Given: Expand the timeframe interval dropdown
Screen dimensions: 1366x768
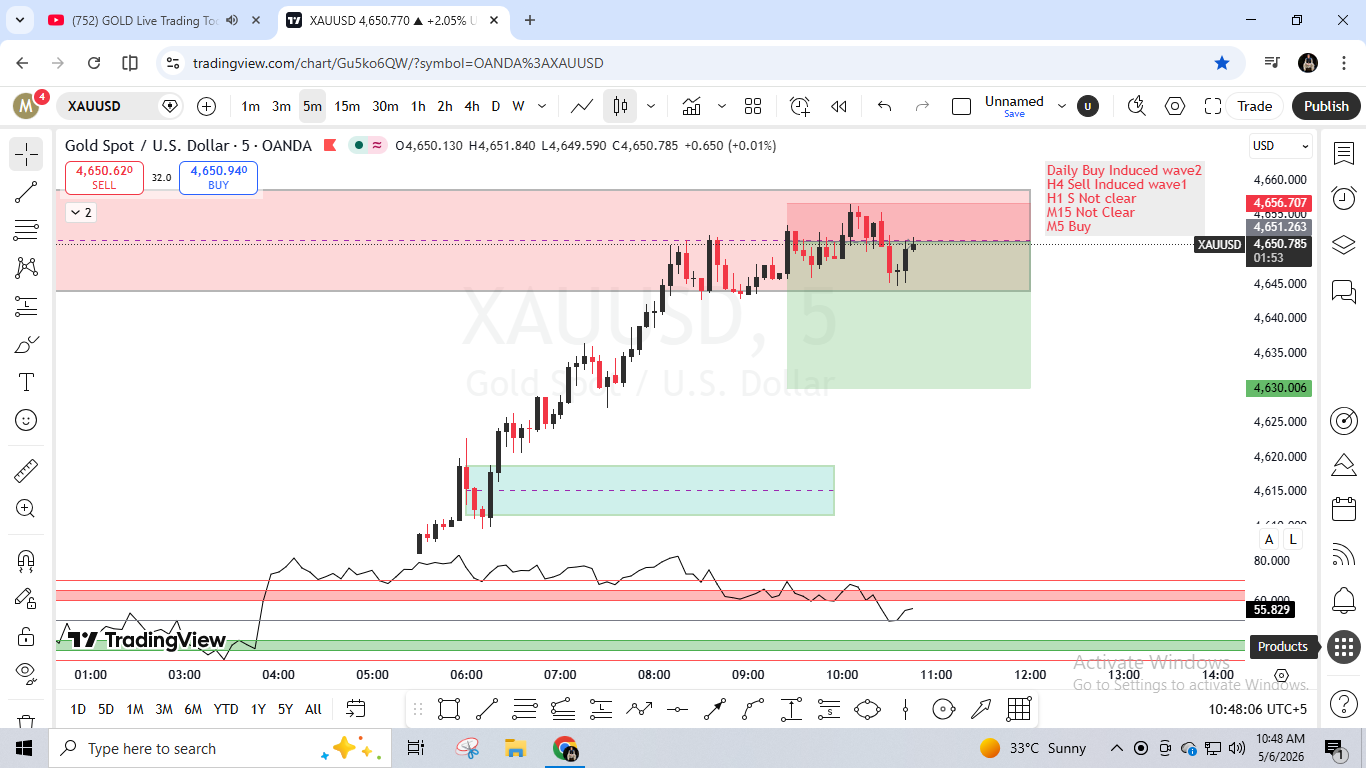Looking at the screenshot, I should tap(542, 106).
